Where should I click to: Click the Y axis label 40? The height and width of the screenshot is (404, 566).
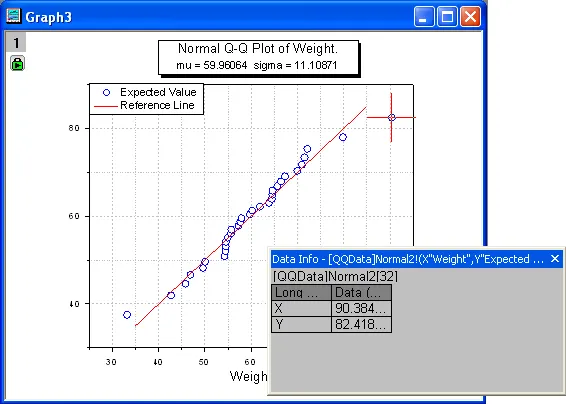74,304
